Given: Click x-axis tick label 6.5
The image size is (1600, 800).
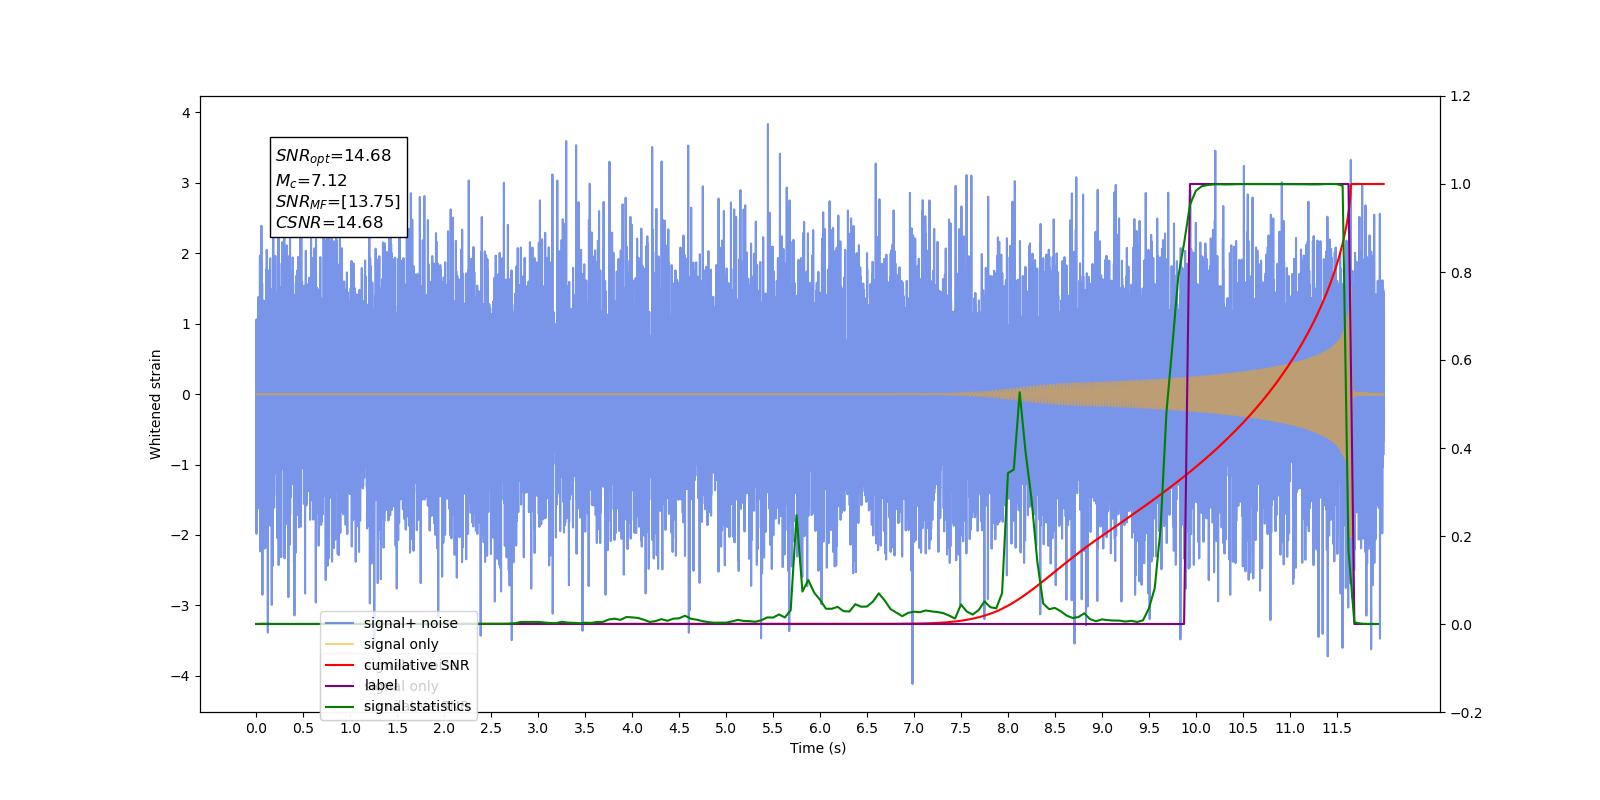Looking at the screenshot, I should click(867, 728).
